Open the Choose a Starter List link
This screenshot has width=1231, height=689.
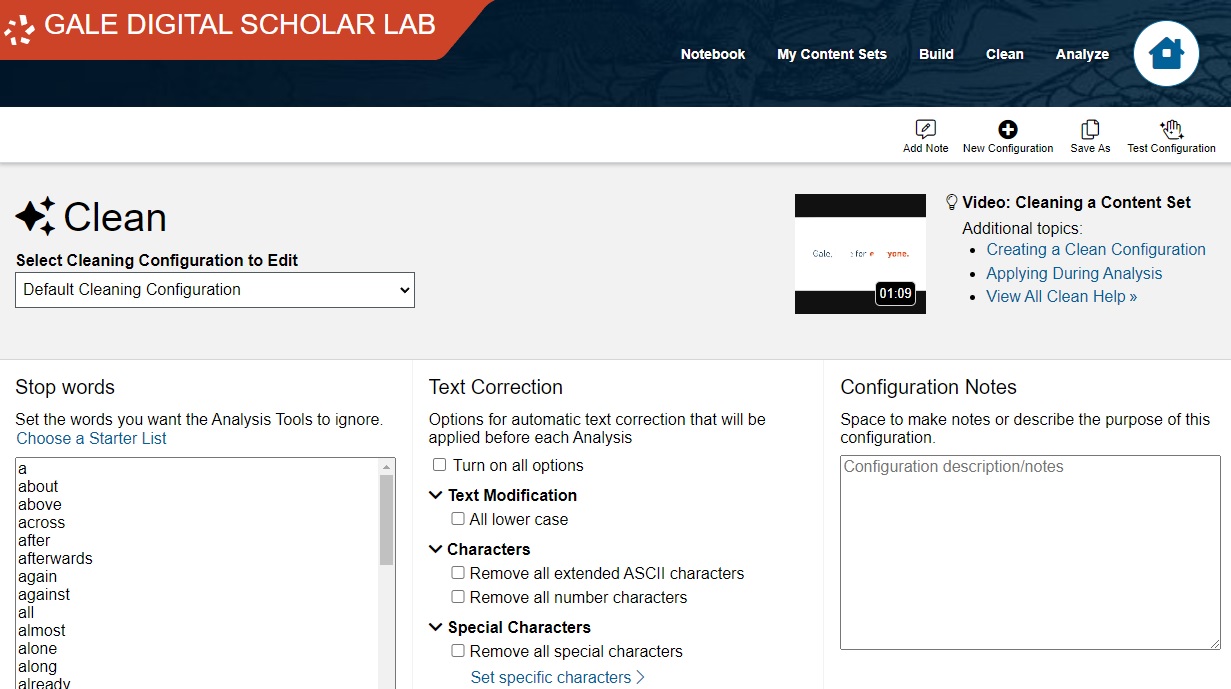(x=91, y=438)
